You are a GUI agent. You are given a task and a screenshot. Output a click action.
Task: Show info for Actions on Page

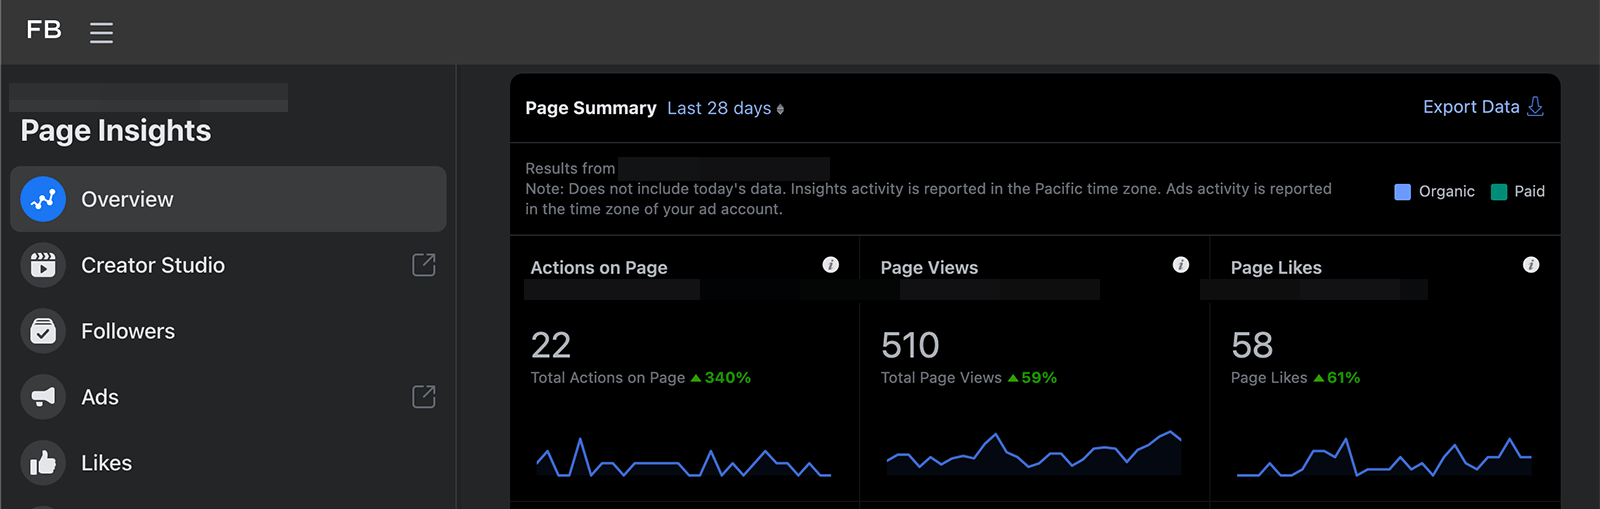pos(831,265)
